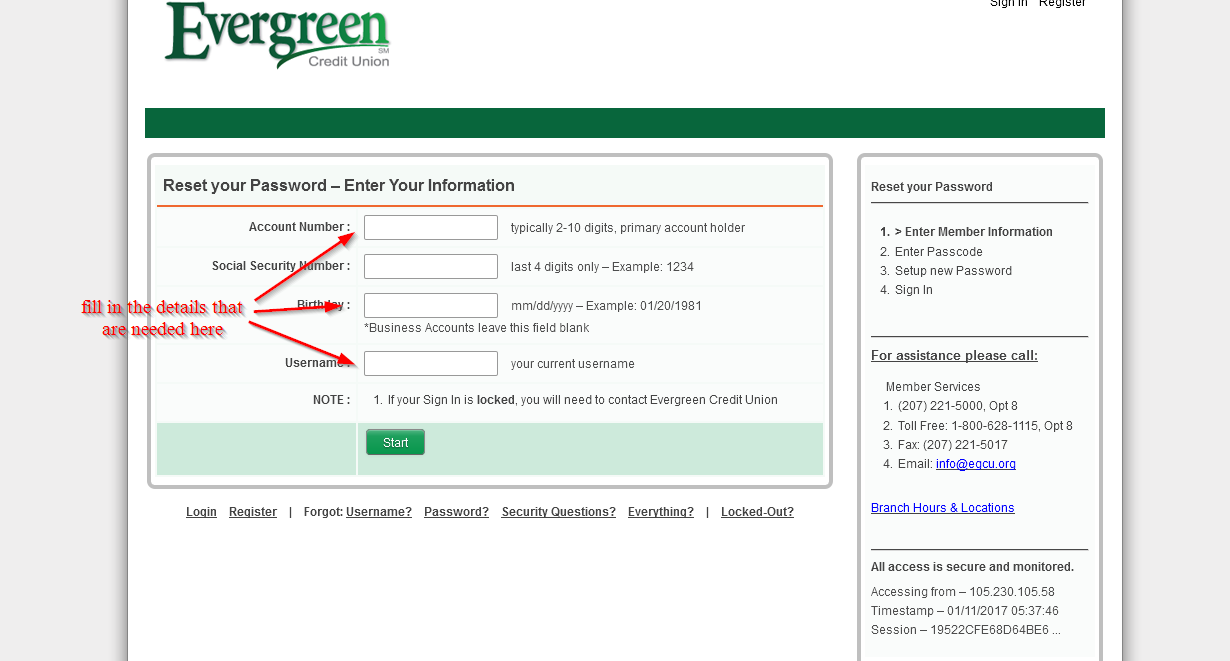
Task: Click the Social Security Number field
Action: click(x=431, y=267)
